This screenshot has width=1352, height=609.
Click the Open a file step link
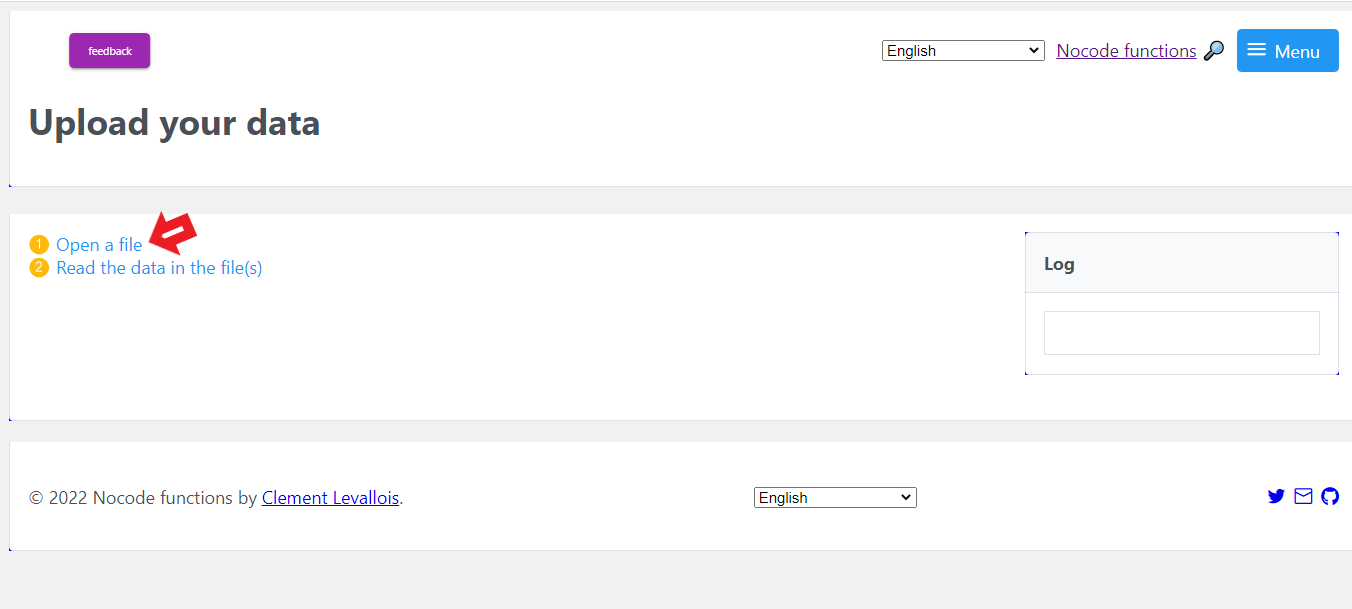[x=99, y=245]
